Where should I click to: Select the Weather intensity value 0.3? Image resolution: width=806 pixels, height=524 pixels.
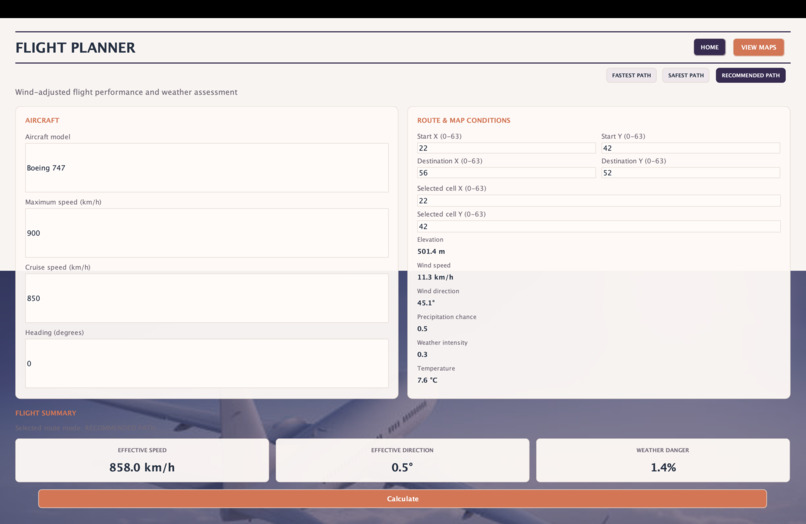point(422,354)
